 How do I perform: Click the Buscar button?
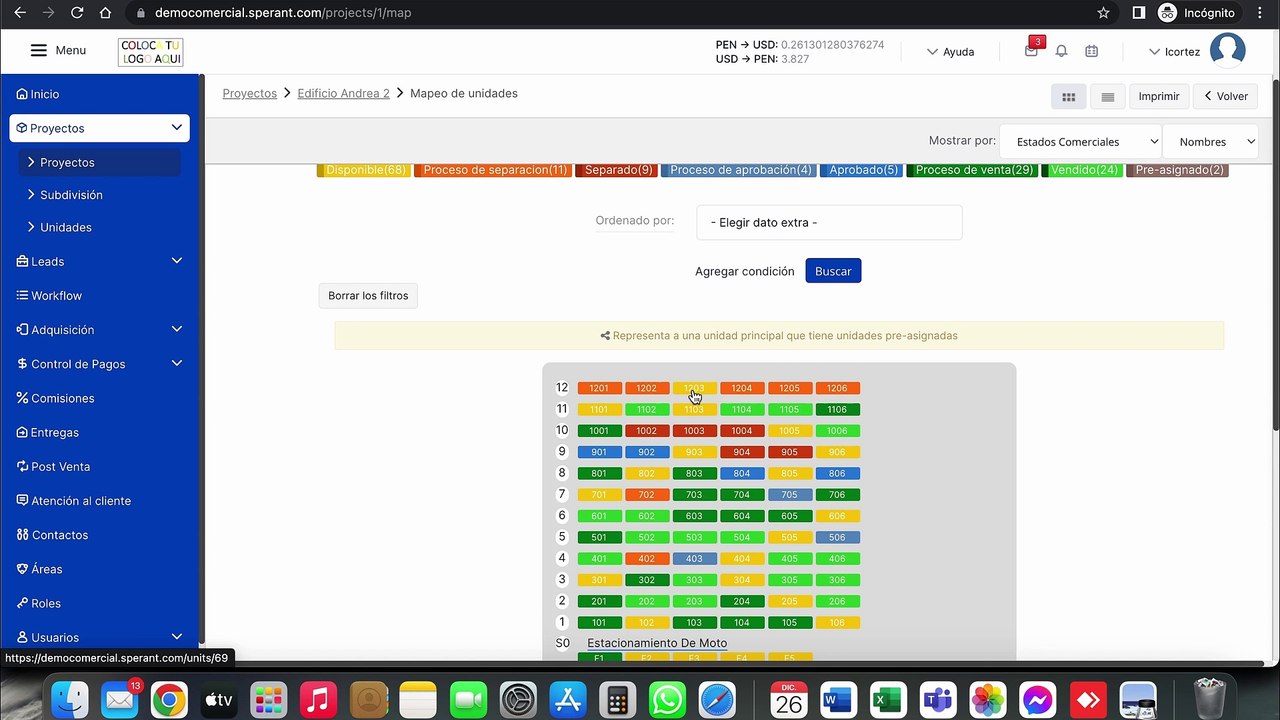[x=833, y=271]
